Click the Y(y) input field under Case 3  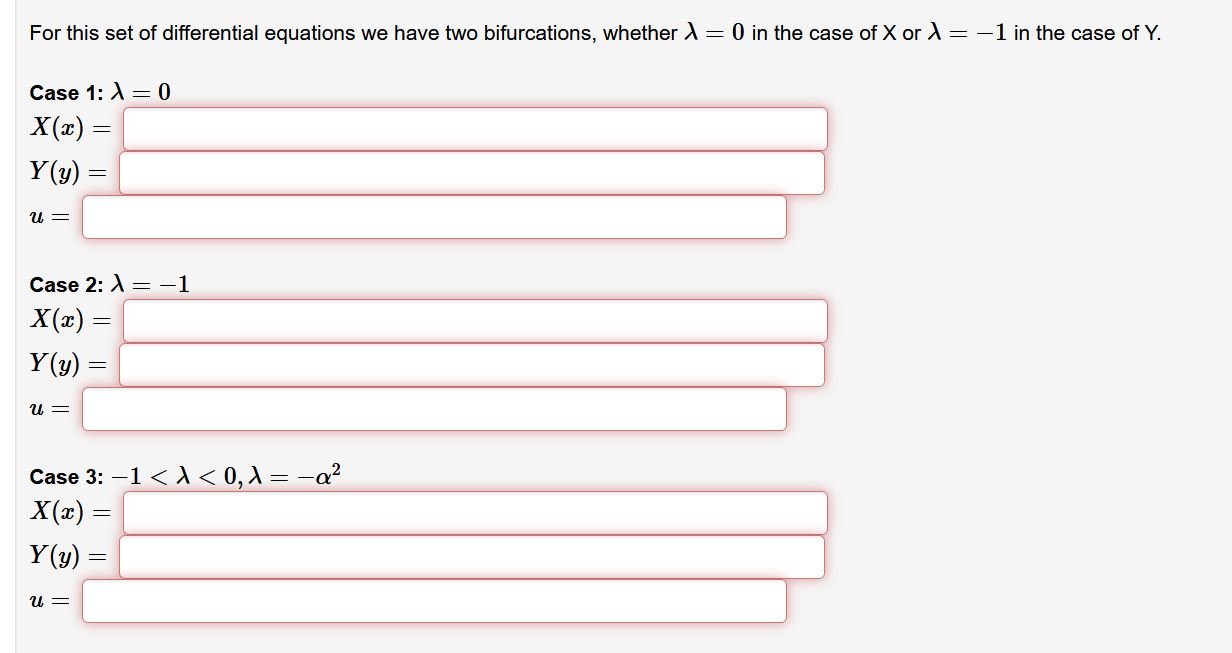(x=470, y=557)
